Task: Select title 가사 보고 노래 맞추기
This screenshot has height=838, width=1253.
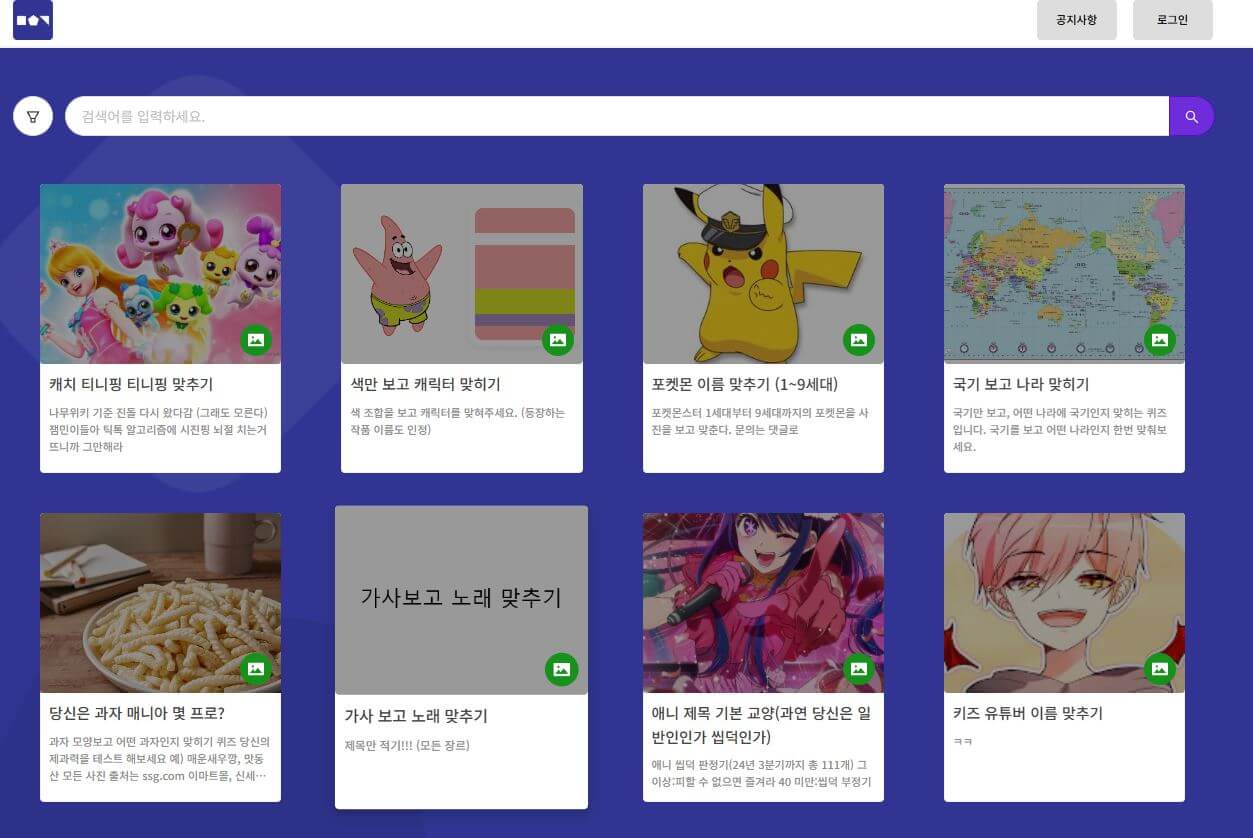Action: tap(416, 716)
